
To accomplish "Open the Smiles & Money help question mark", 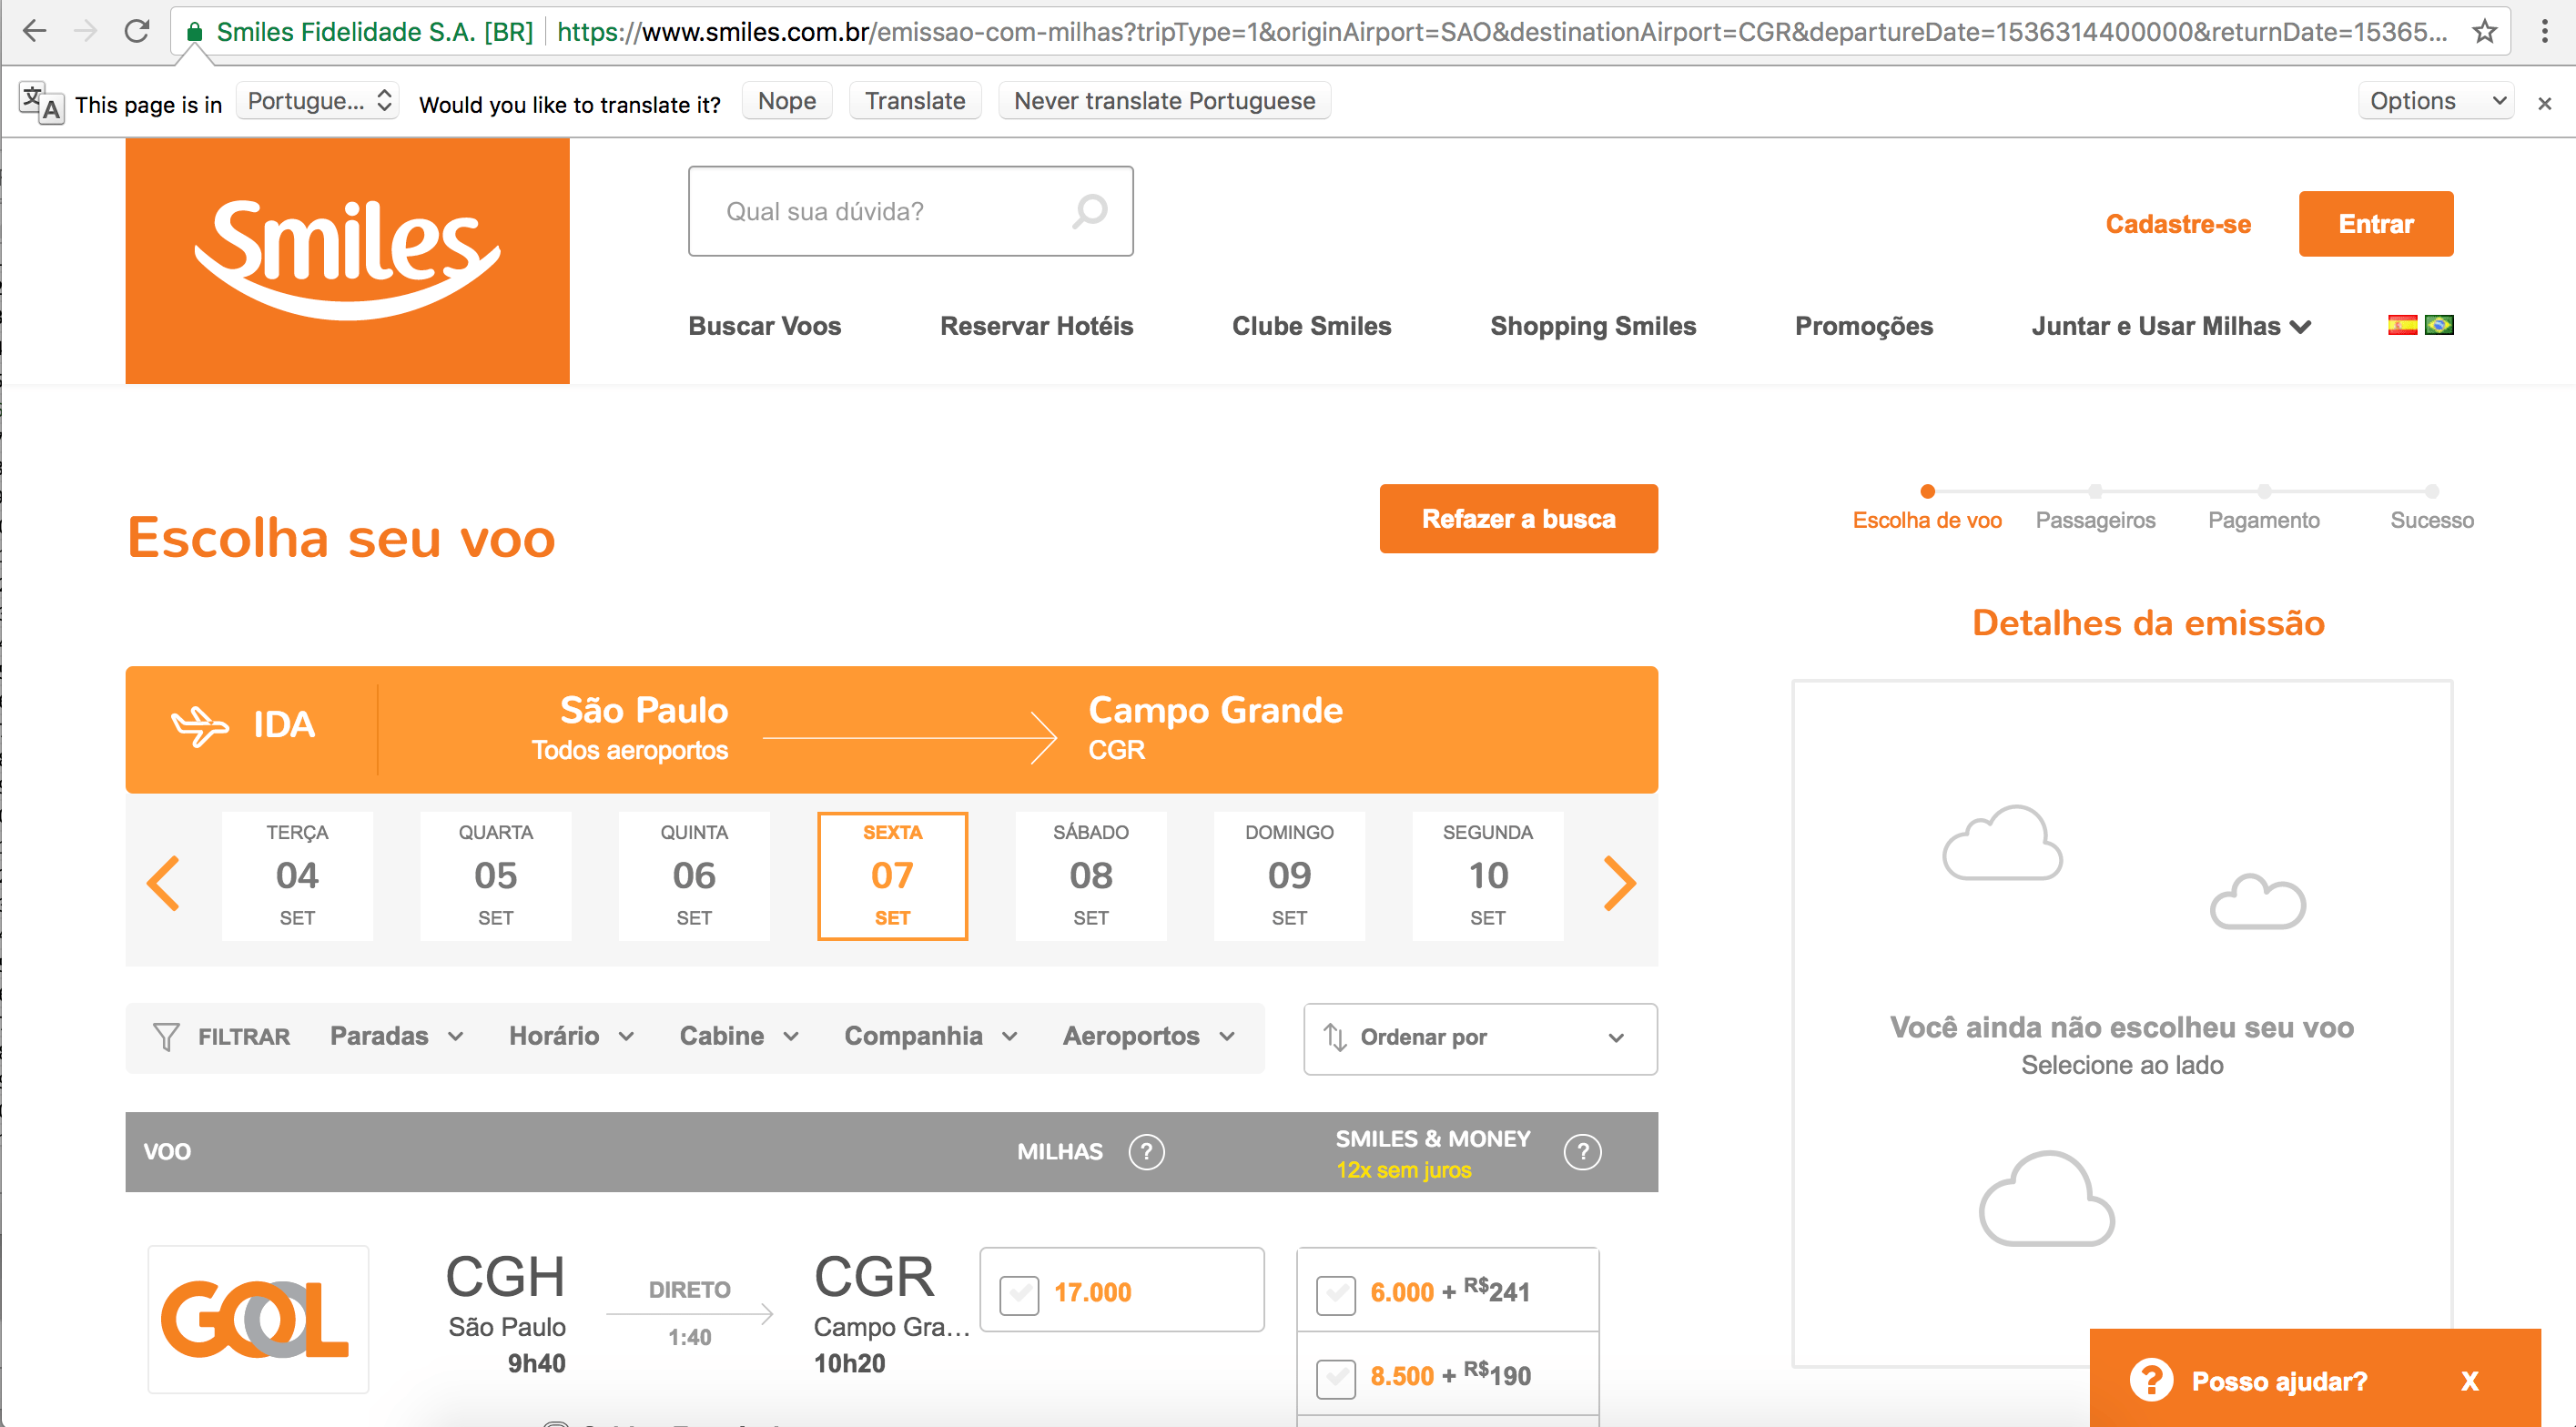I will tap(1582, 1152).
